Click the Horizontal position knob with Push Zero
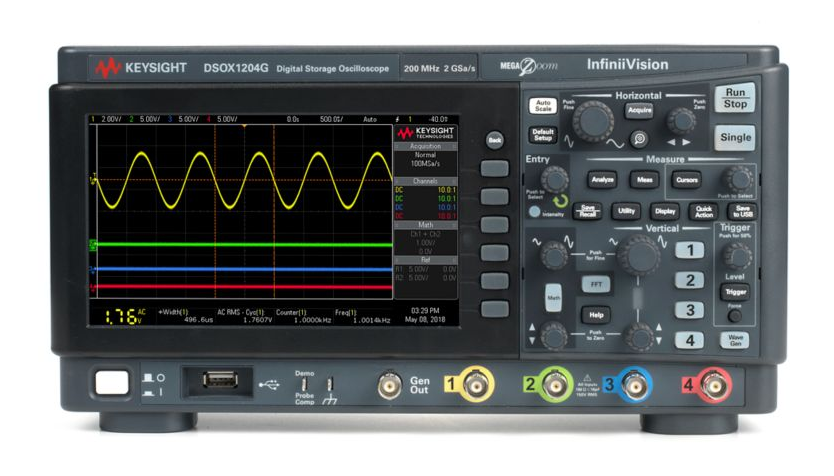 click(681, 121)
